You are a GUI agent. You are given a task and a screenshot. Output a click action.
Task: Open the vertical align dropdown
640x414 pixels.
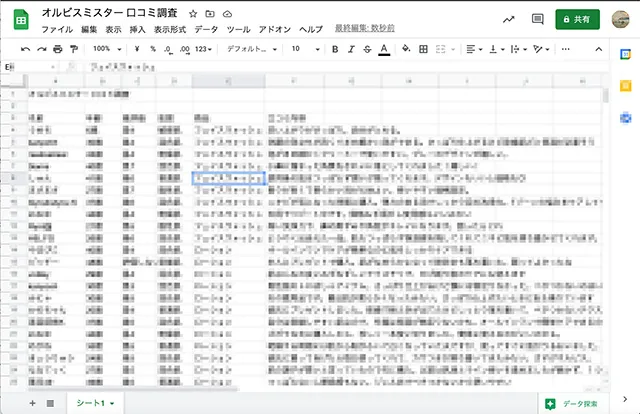(497, 49)
